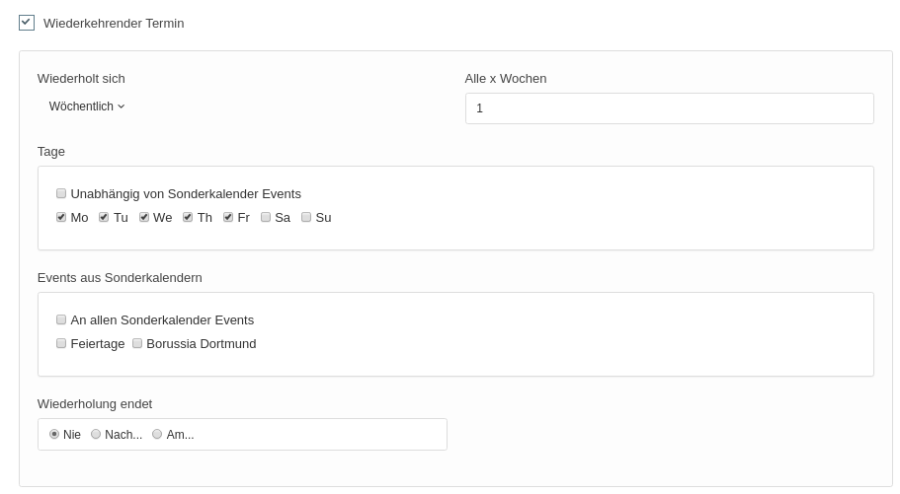Viewport: 900px width, 494px height.
Task: Click the Wiederholt sich label
Action: point(81,78)
